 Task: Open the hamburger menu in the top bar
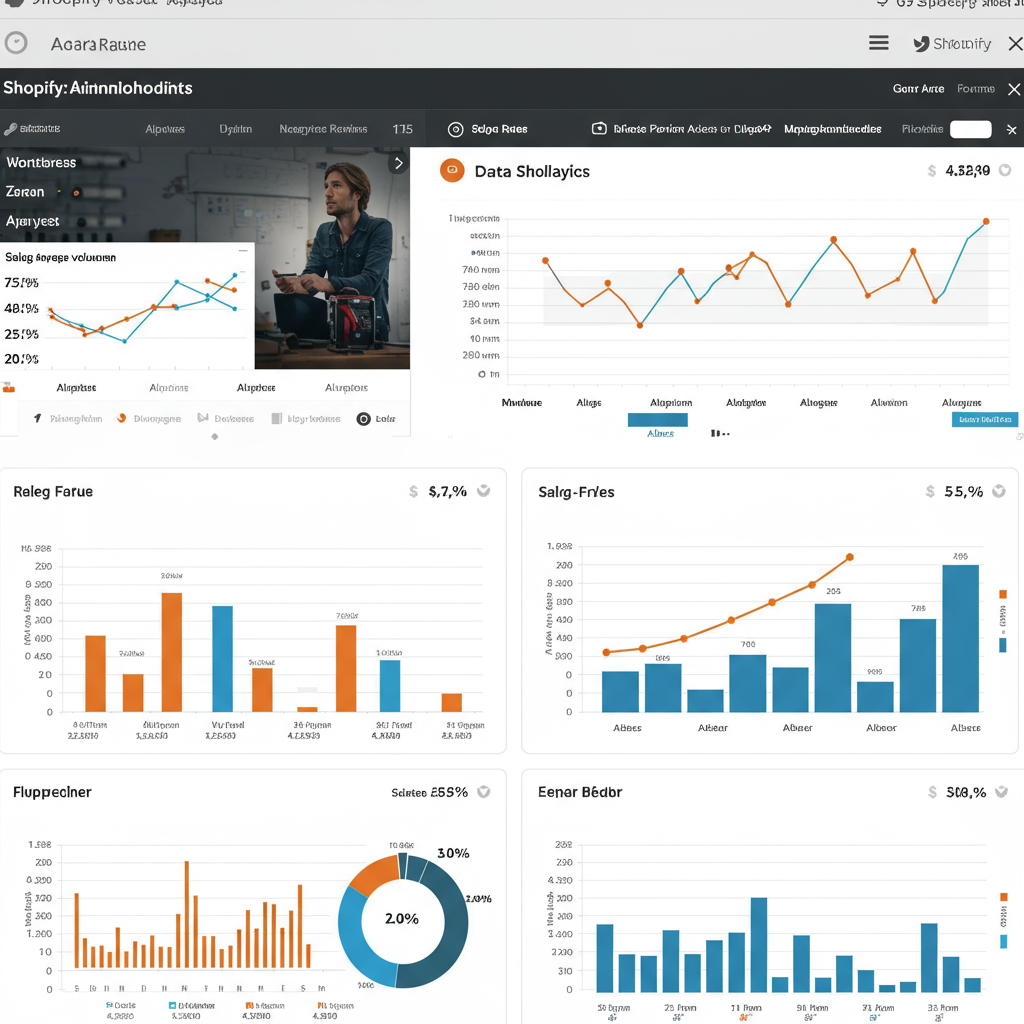879,43
